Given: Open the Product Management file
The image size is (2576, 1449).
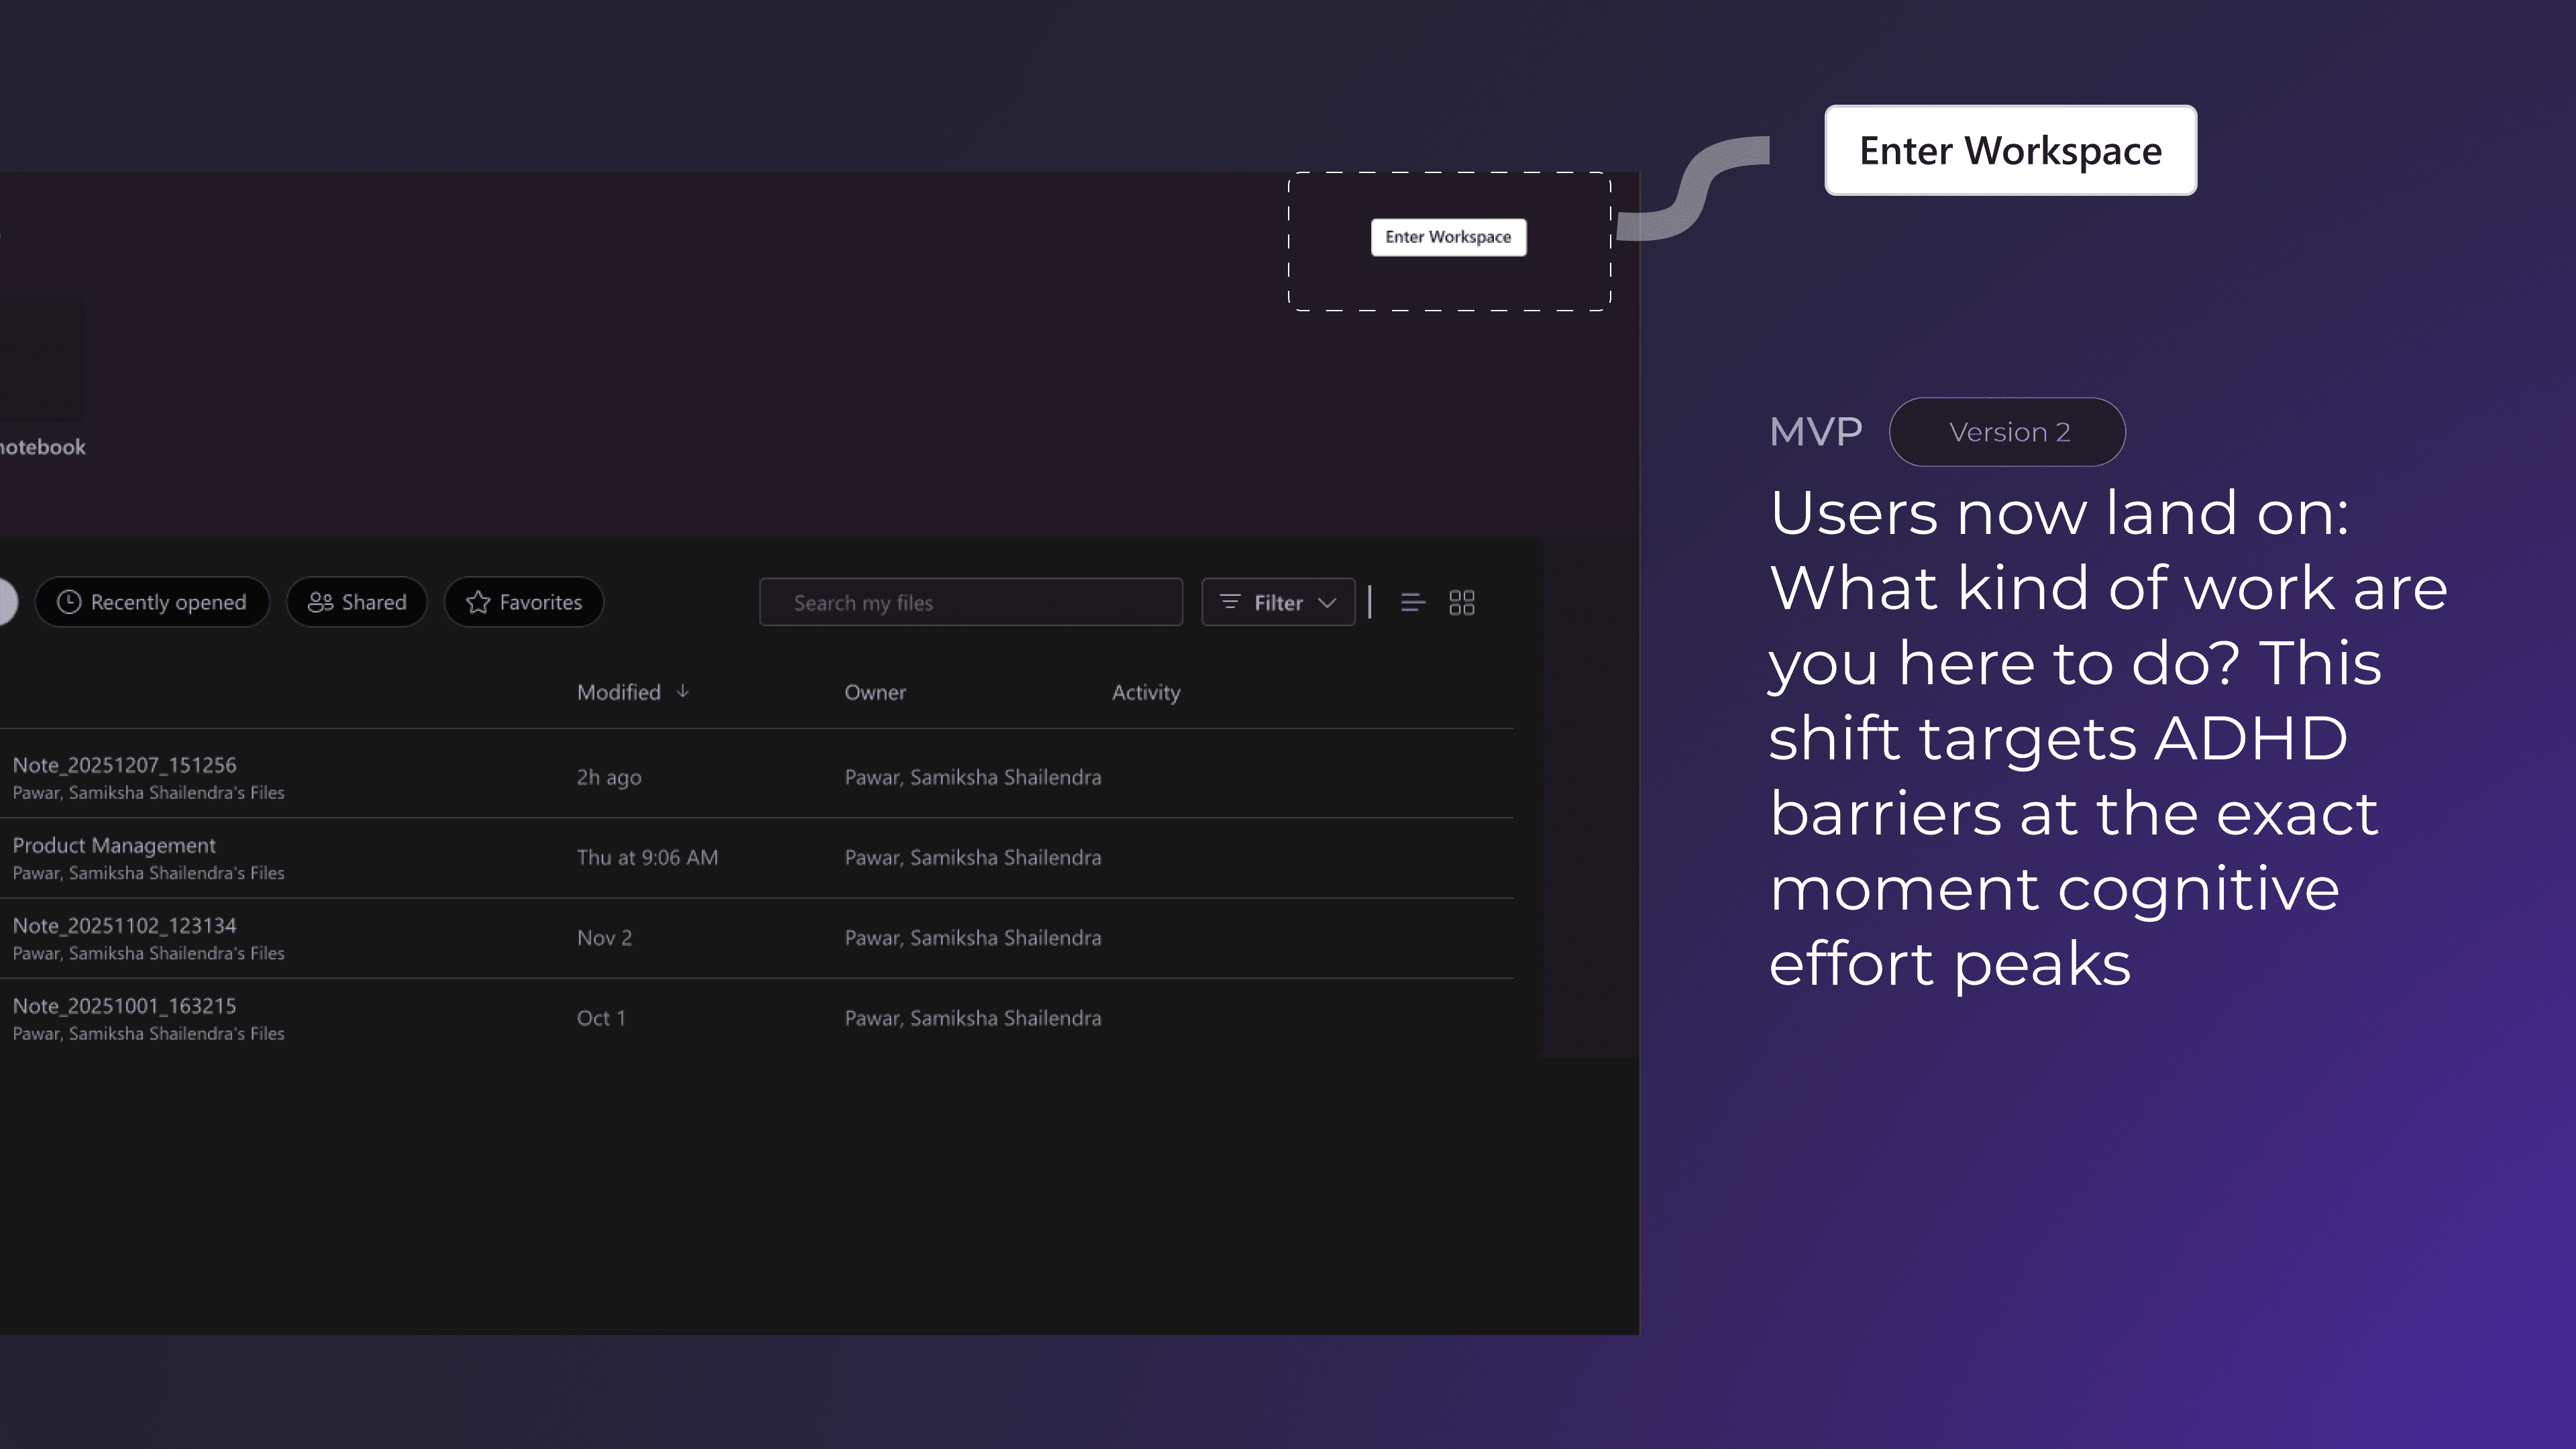Looking at the screenshot, I should pos(114,845).
